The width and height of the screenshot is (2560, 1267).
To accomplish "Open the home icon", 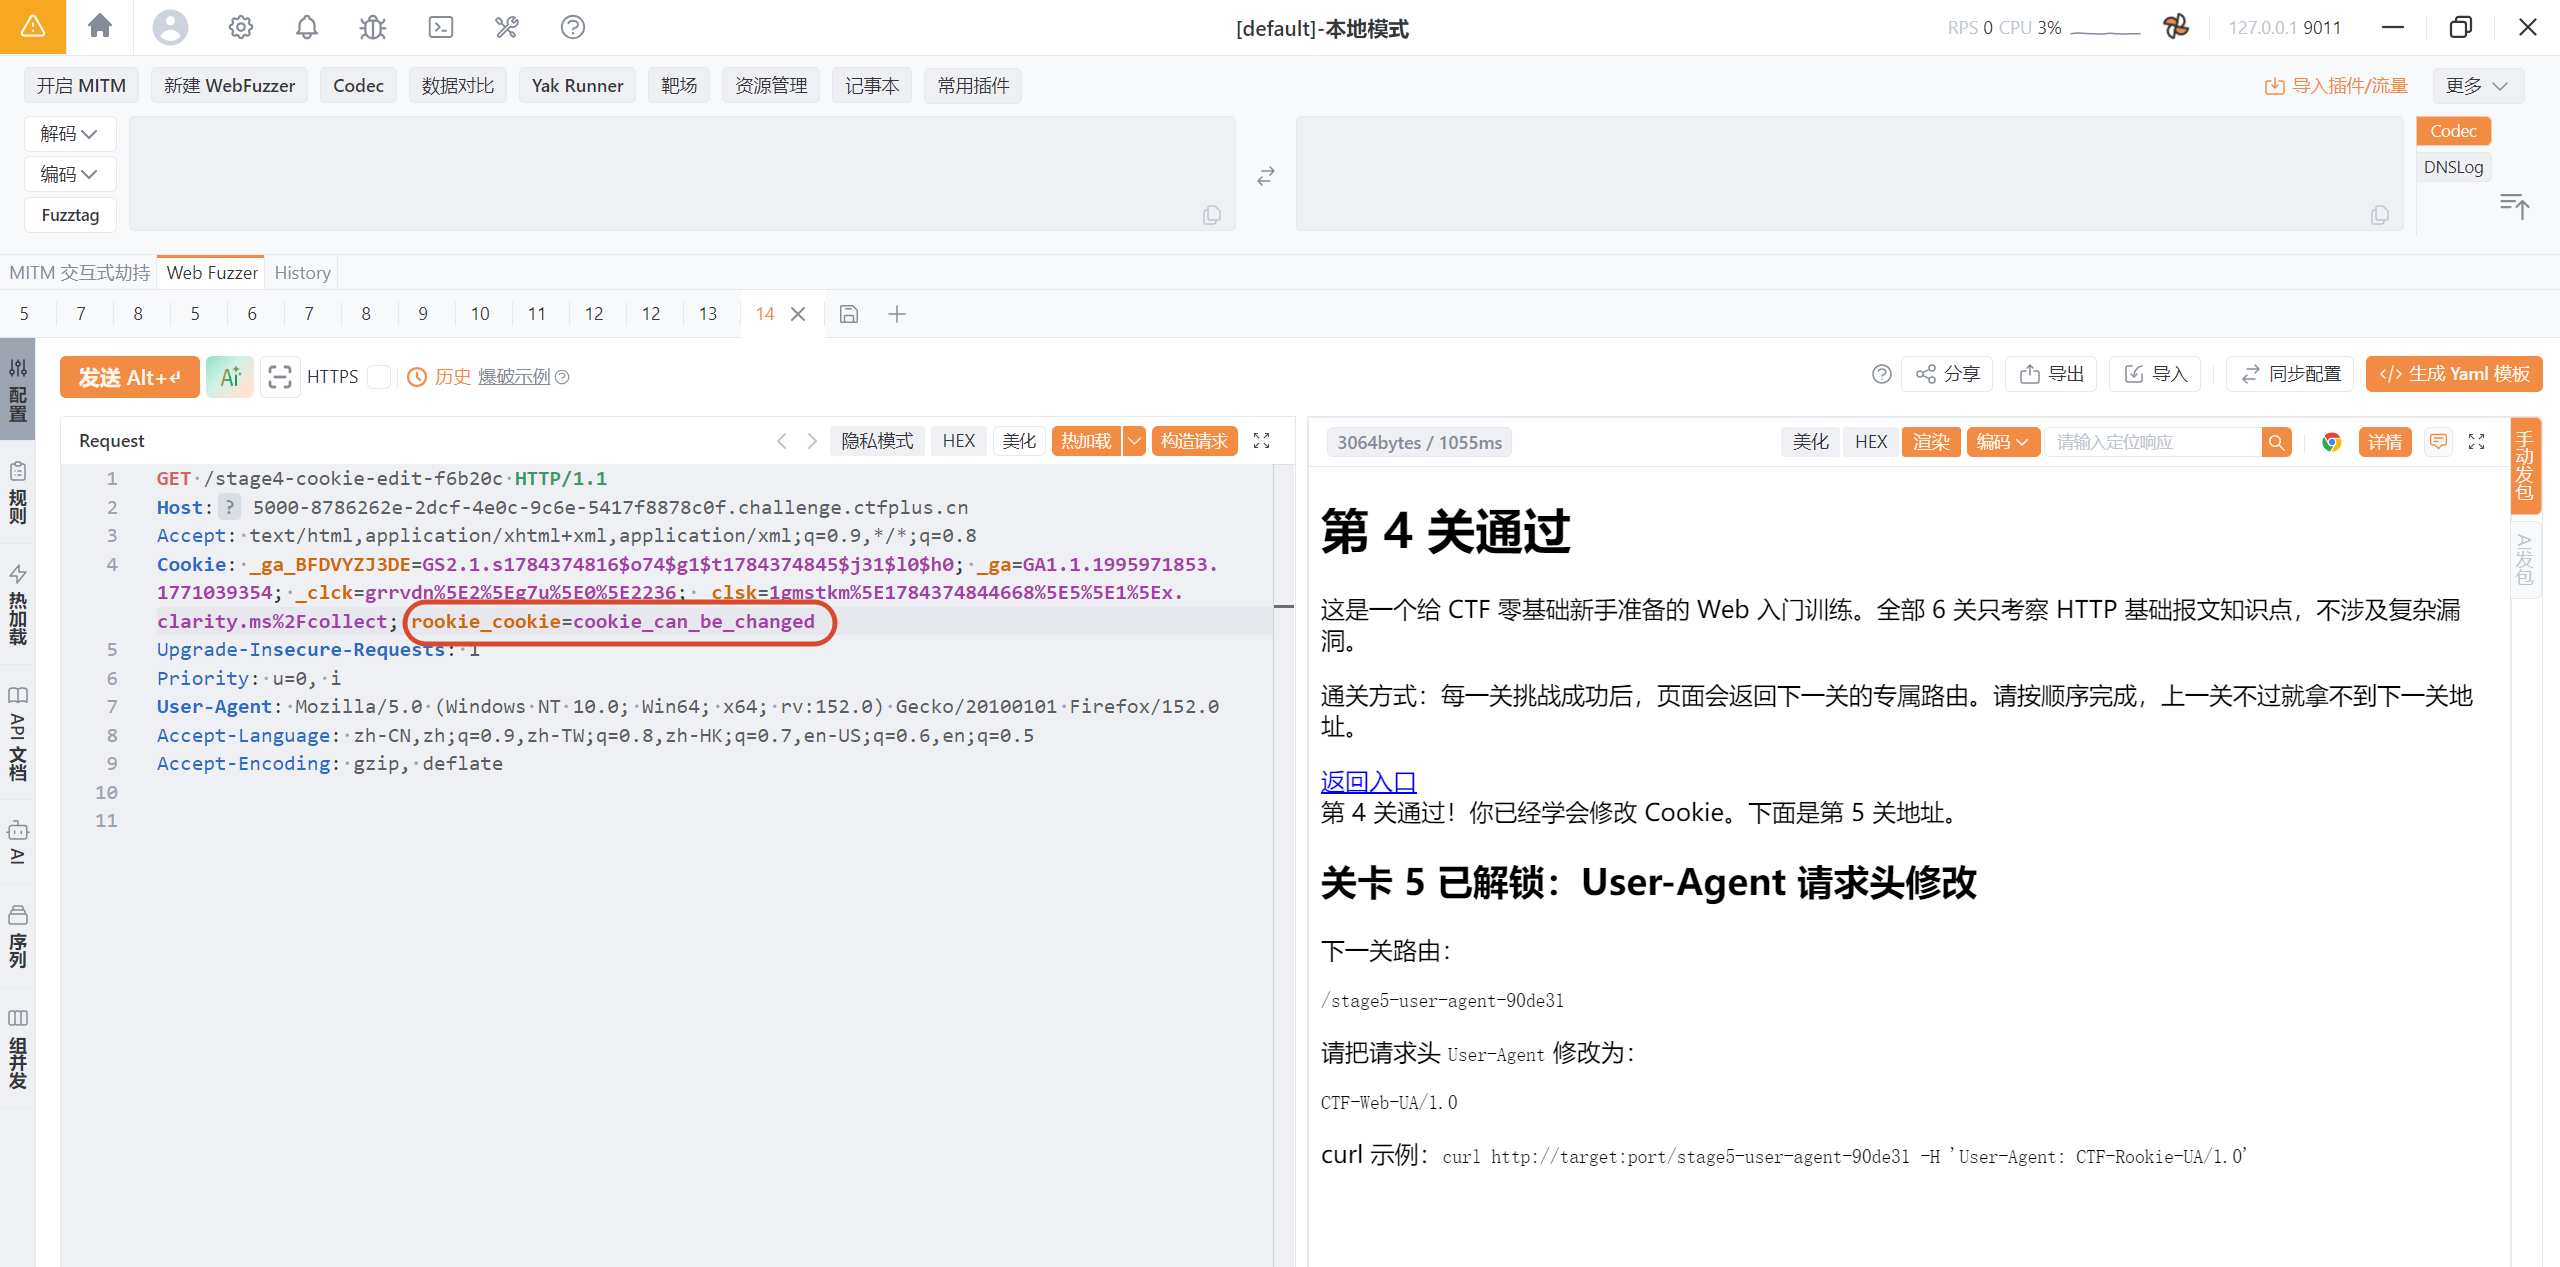I will pos(100,26).
